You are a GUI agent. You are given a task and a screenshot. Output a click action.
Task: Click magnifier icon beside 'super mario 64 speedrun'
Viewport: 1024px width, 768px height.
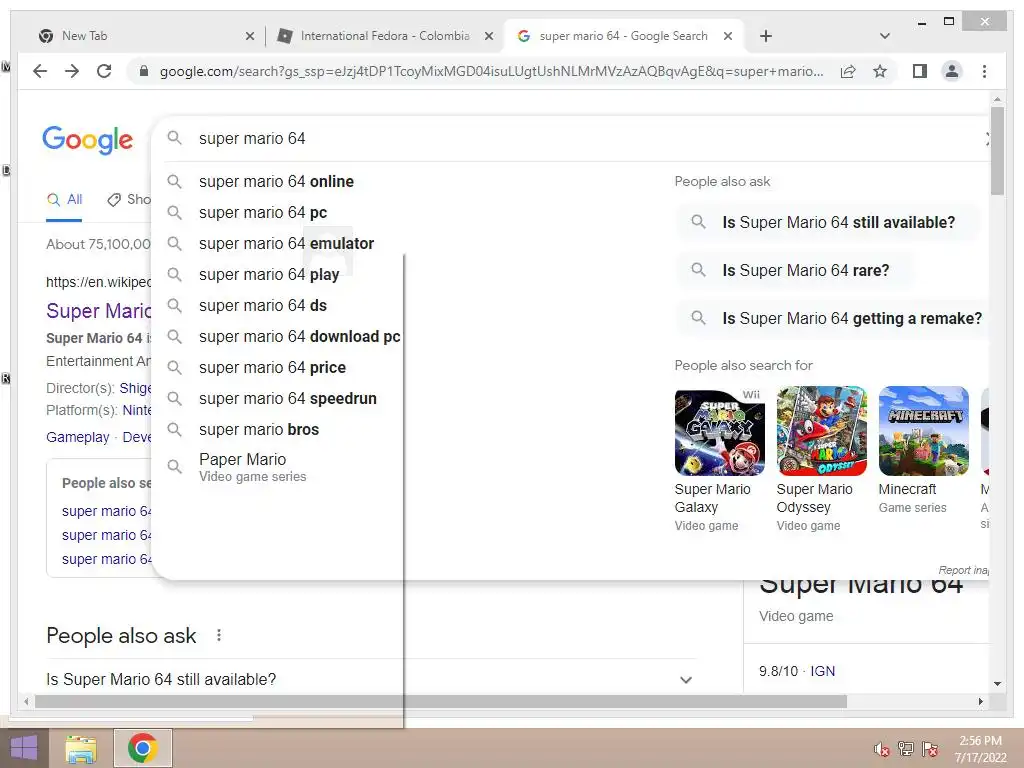(x=174, y=398)
